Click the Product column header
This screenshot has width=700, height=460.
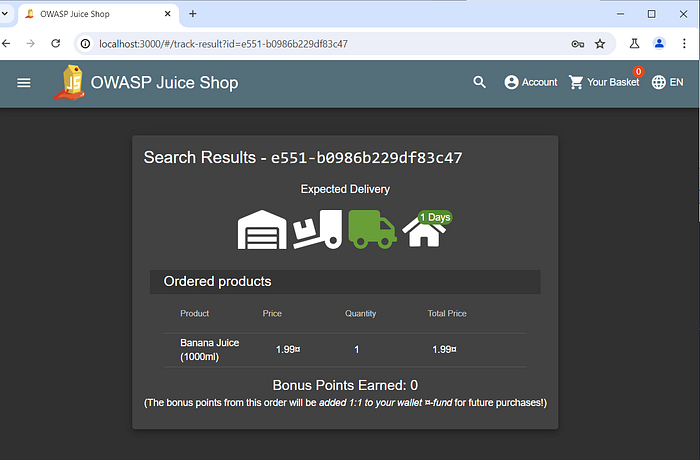tap(194, 314)
